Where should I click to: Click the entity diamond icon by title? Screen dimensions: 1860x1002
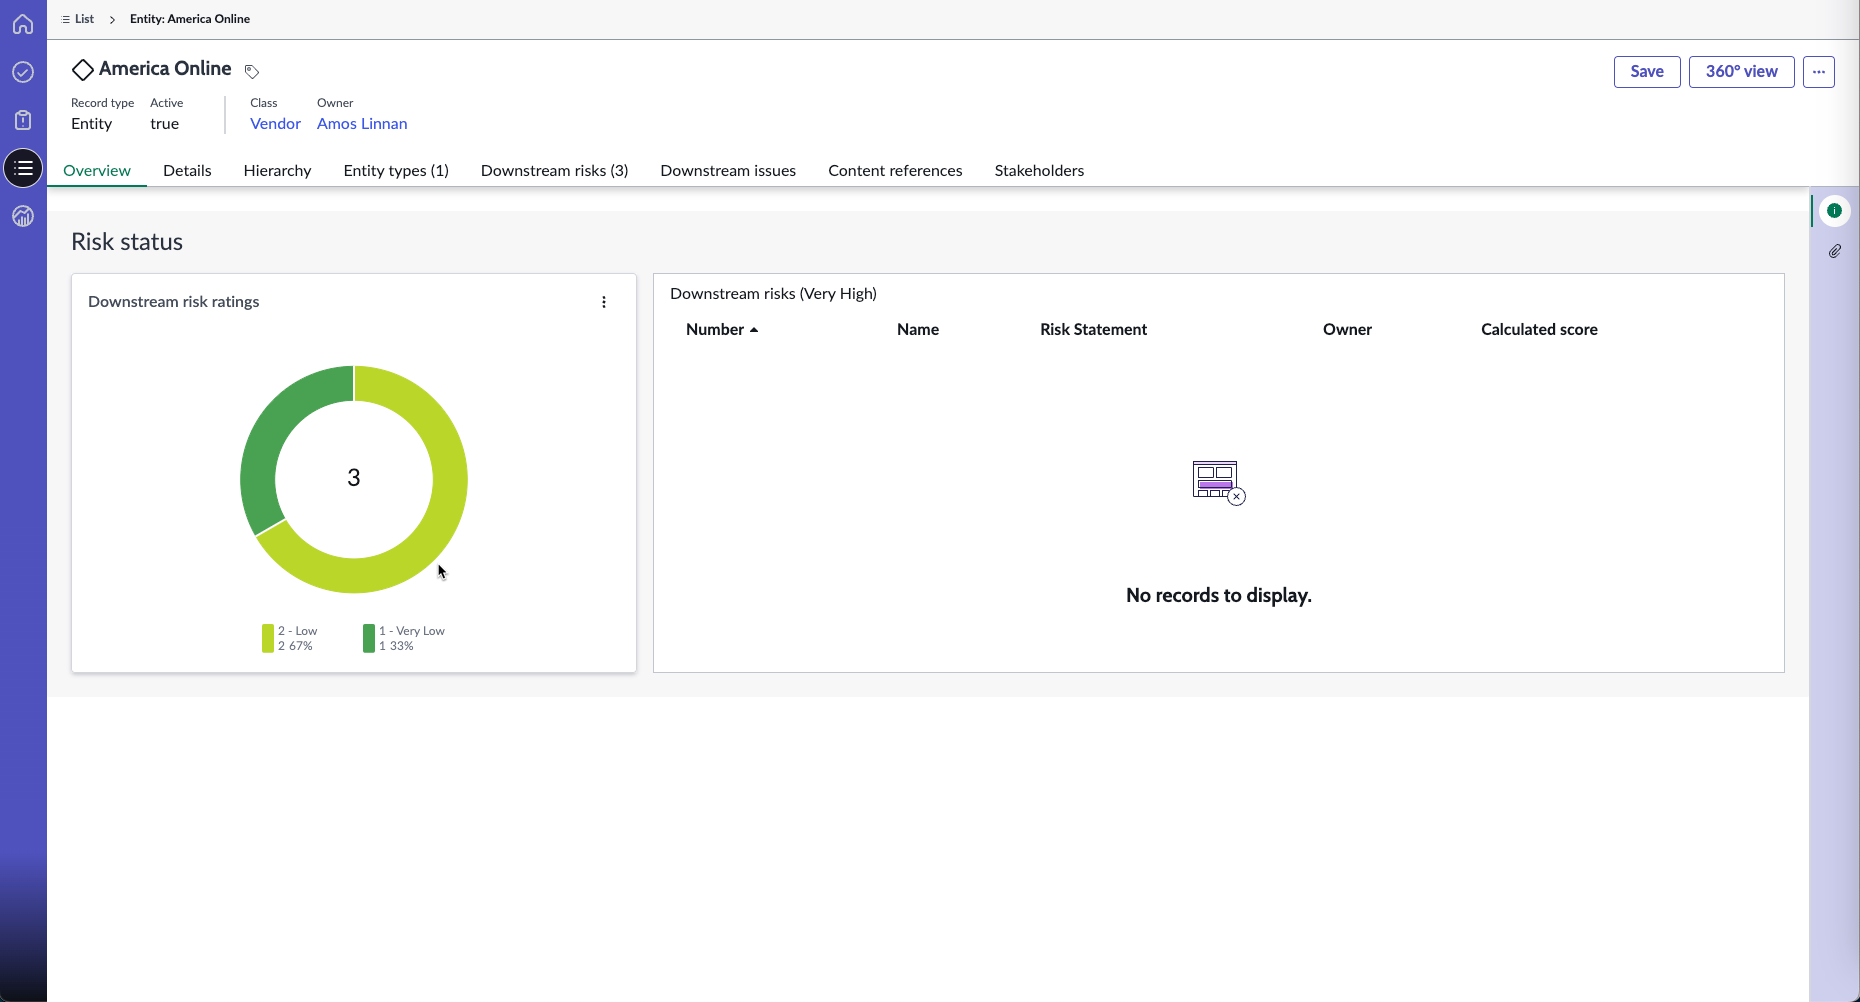point(83,69)
